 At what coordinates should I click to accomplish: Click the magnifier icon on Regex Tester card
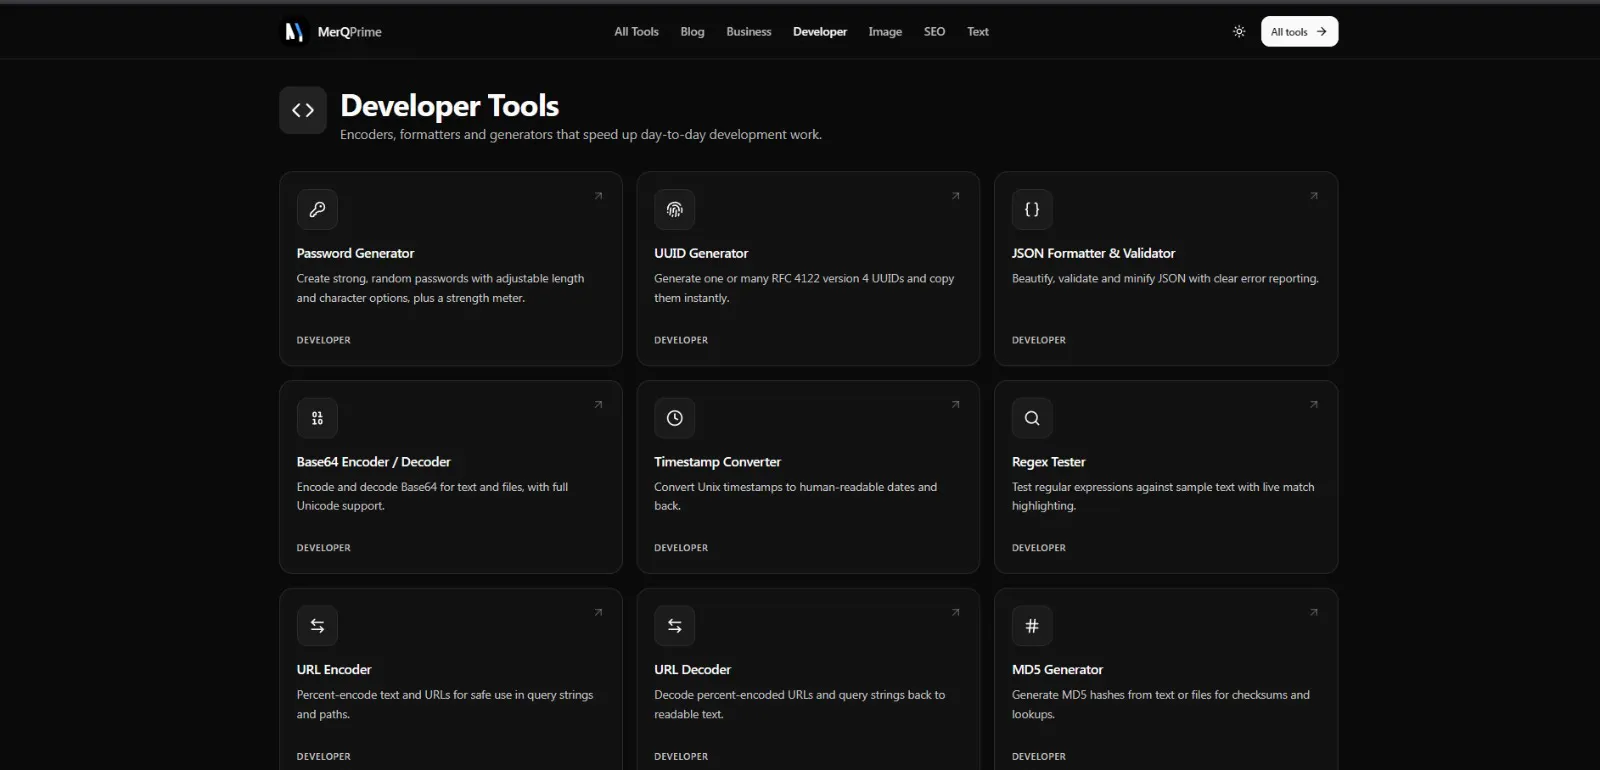(x=1032, y=418)
